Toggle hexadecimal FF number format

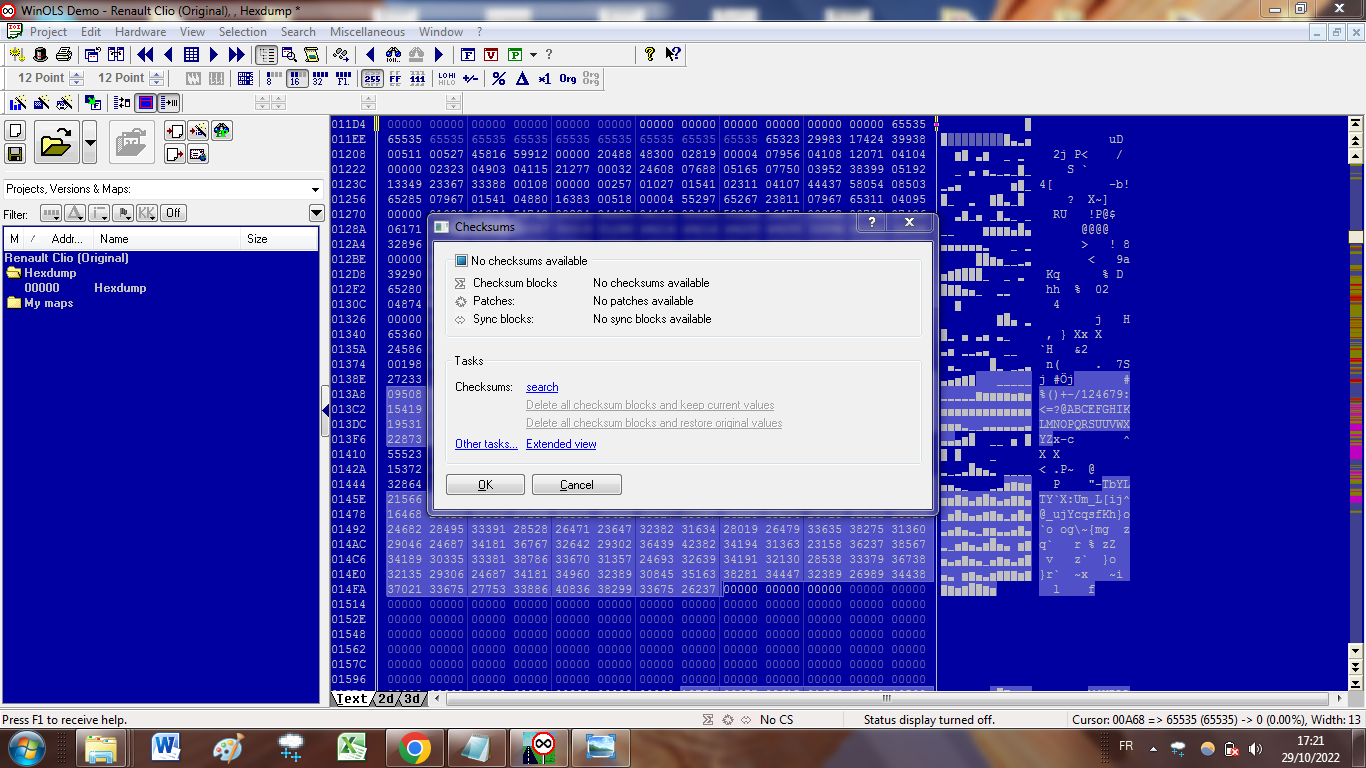(x=395, y=78)
